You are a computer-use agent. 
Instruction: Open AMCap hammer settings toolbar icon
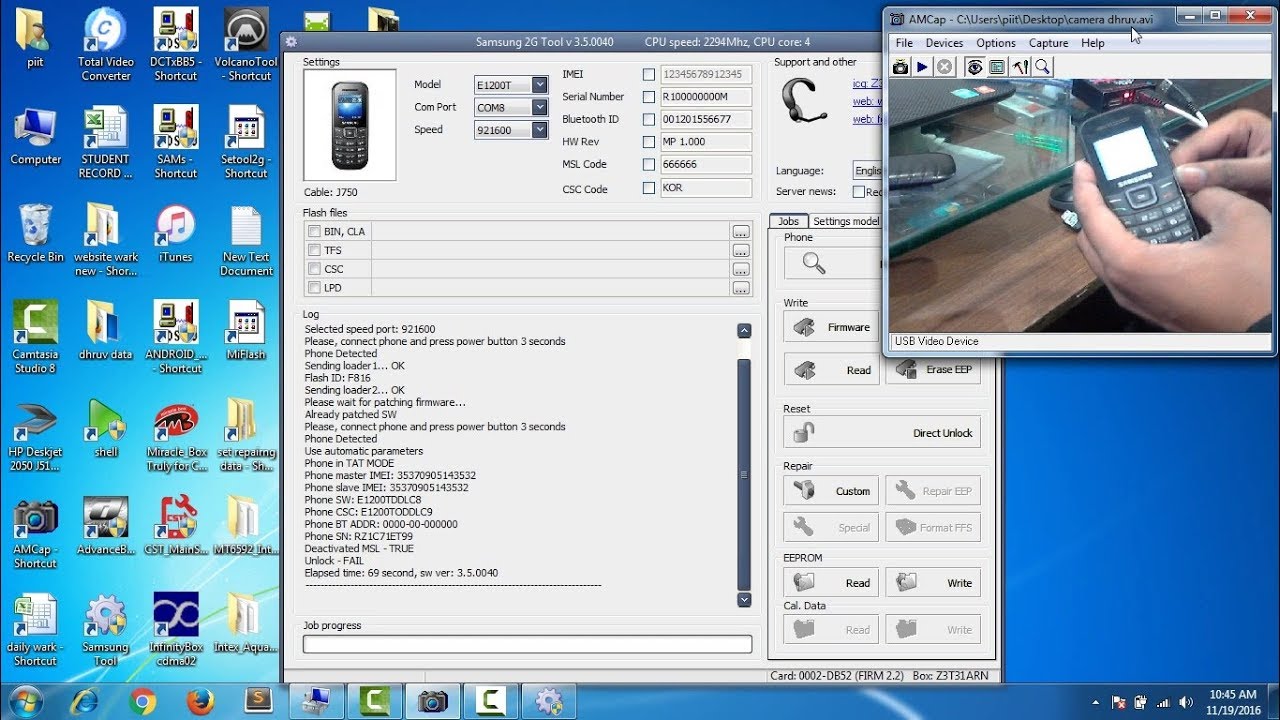1020,67
